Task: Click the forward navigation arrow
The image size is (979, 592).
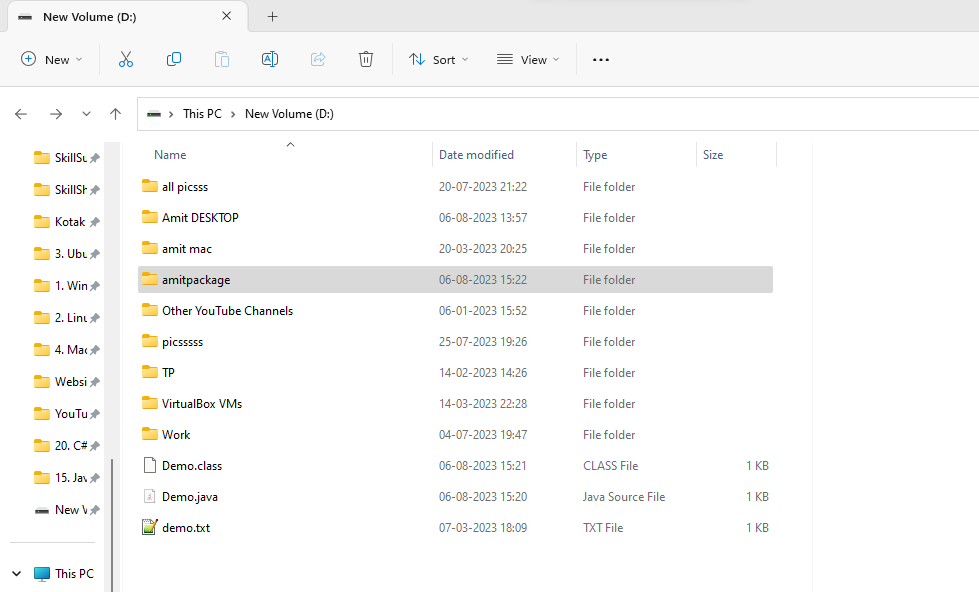Action: click(56, 114)
